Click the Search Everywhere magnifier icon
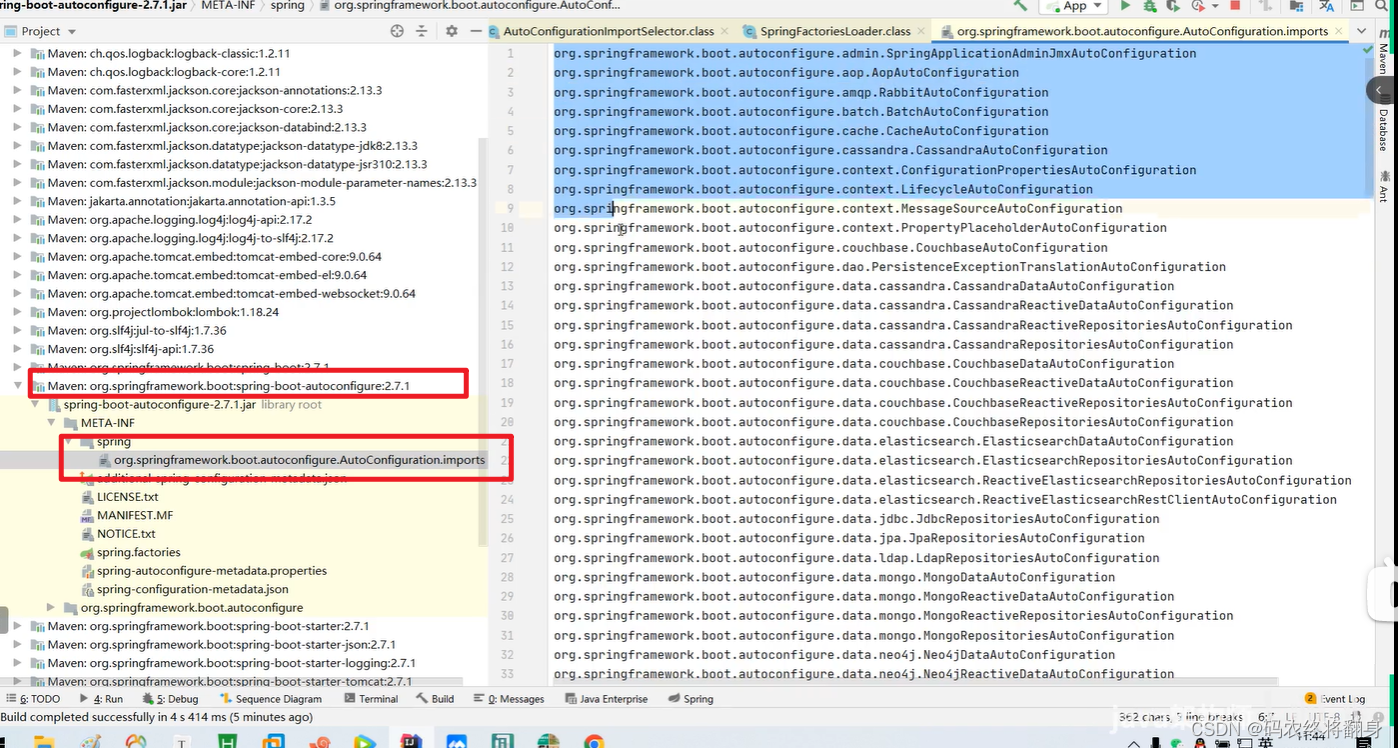 (x=1383, y=6)
